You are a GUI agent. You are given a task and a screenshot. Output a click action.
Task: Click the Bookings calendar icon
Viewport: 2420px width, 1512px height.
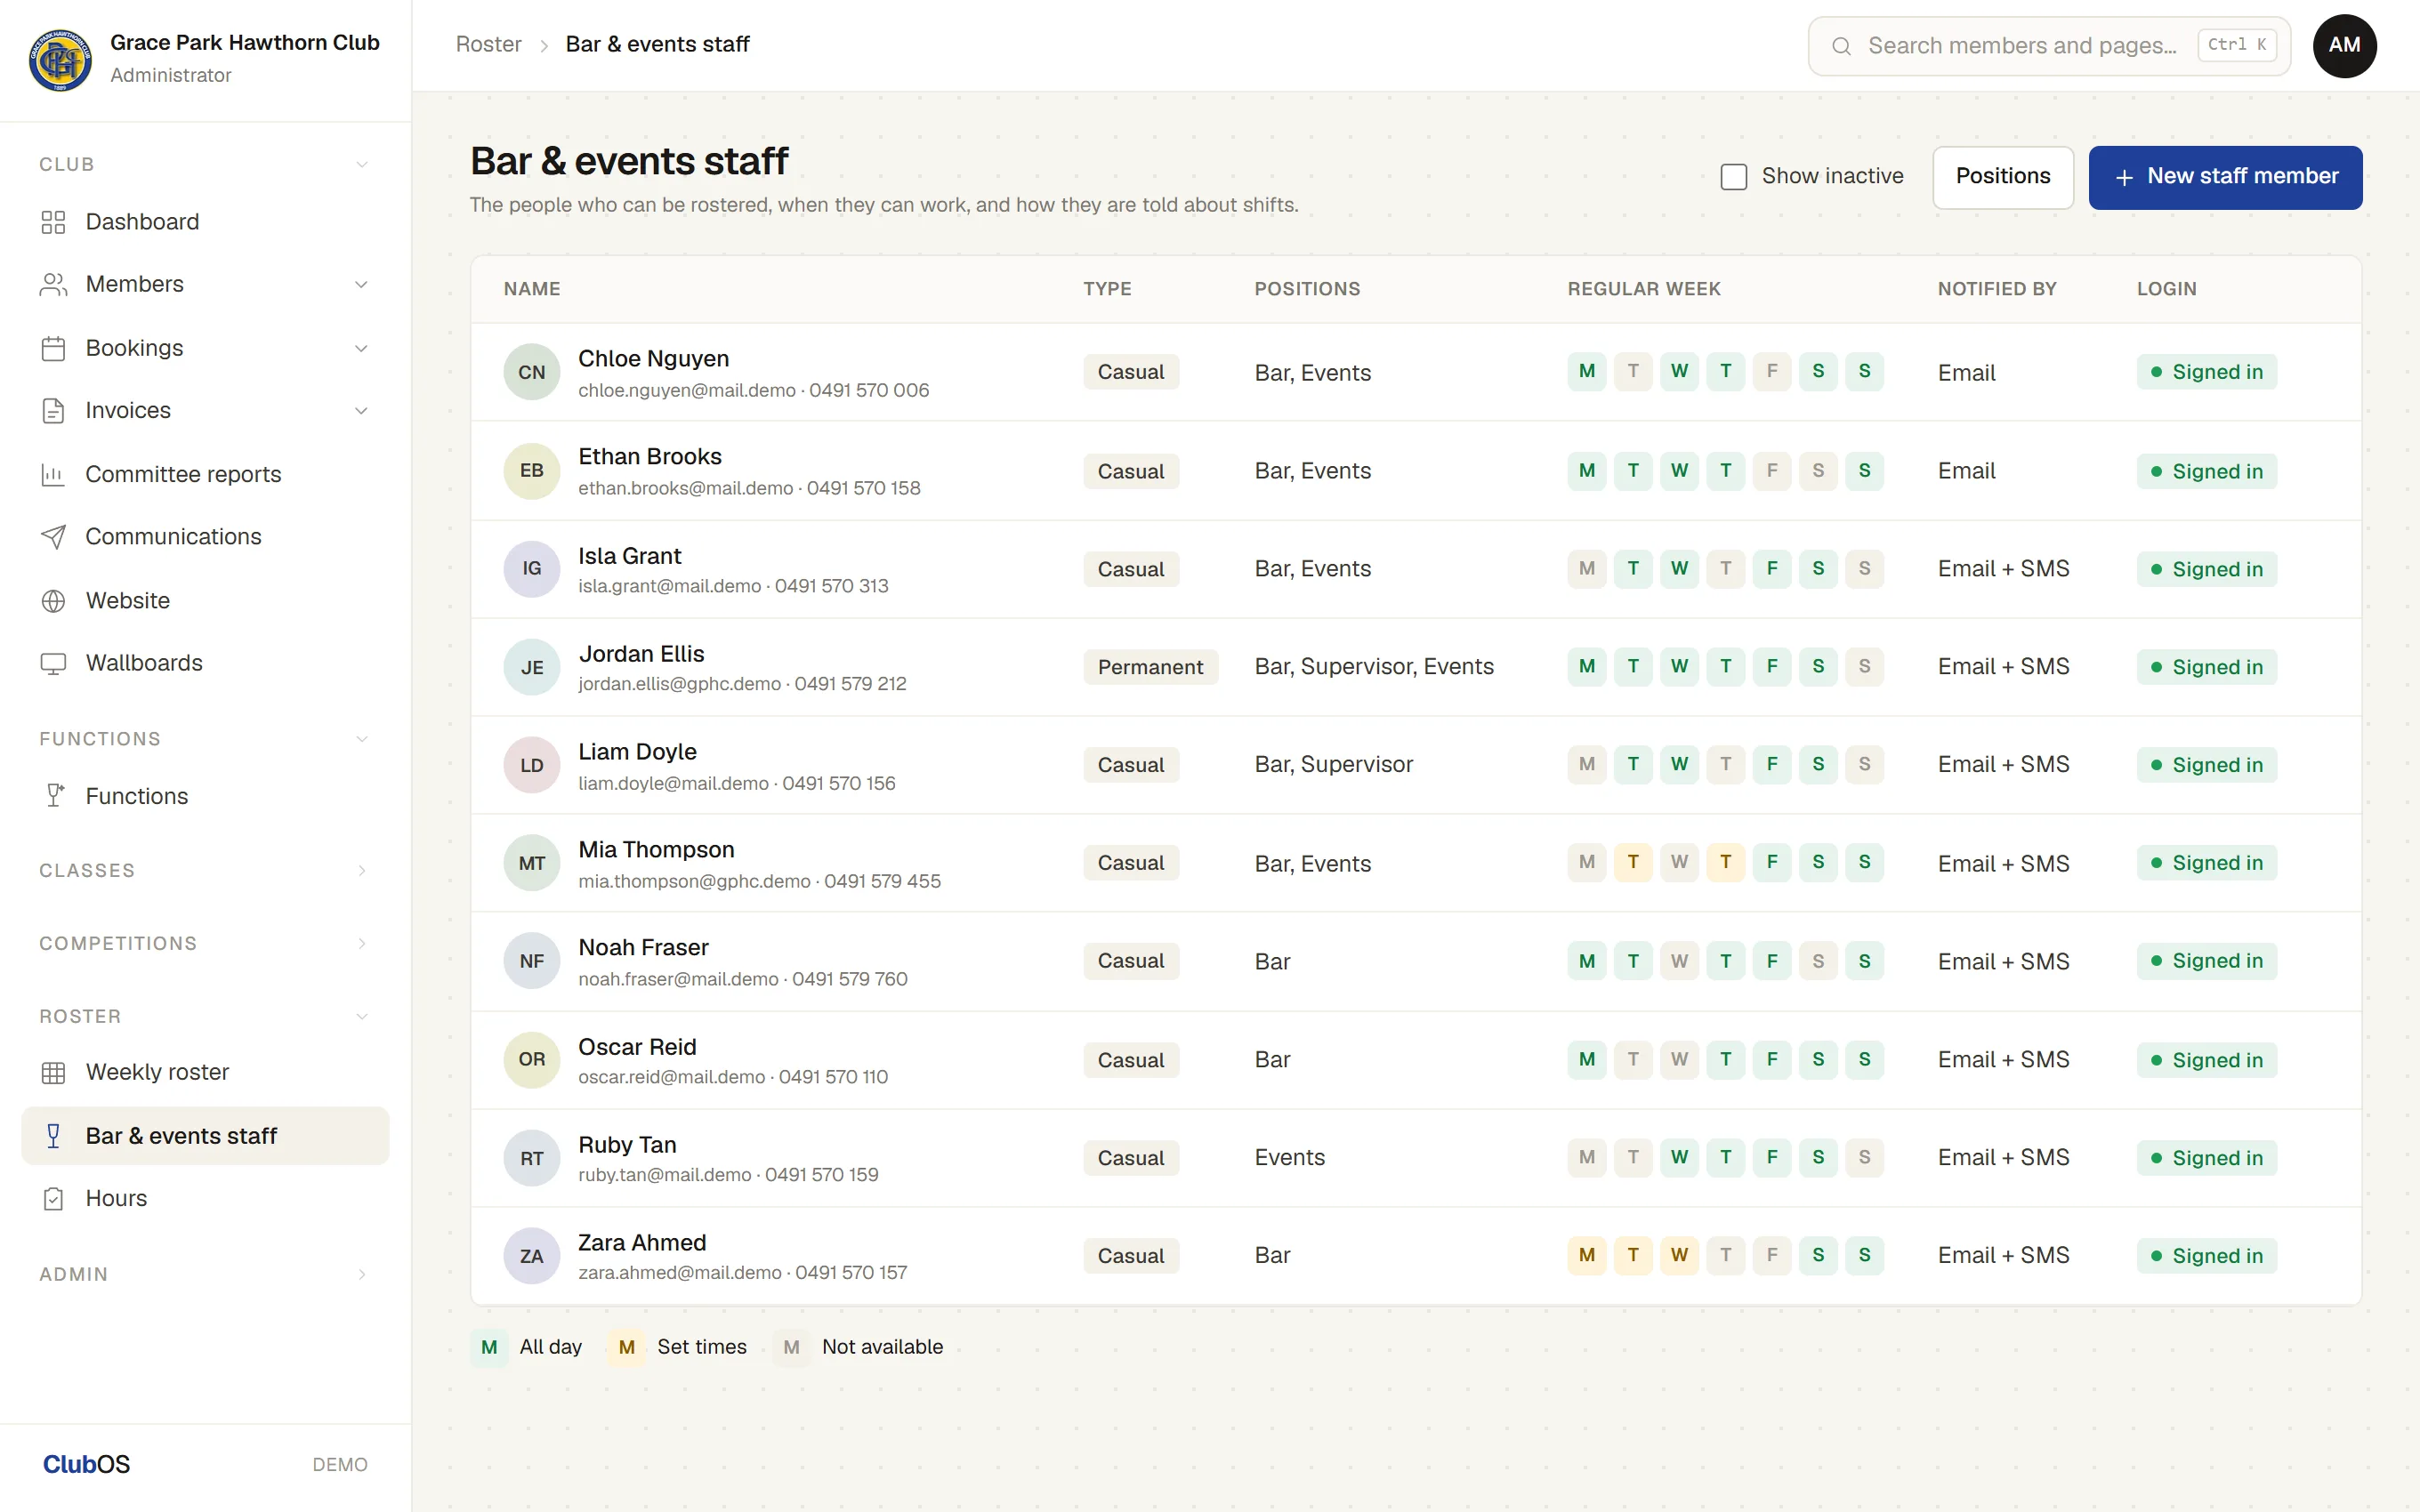(x=53, y=348)
